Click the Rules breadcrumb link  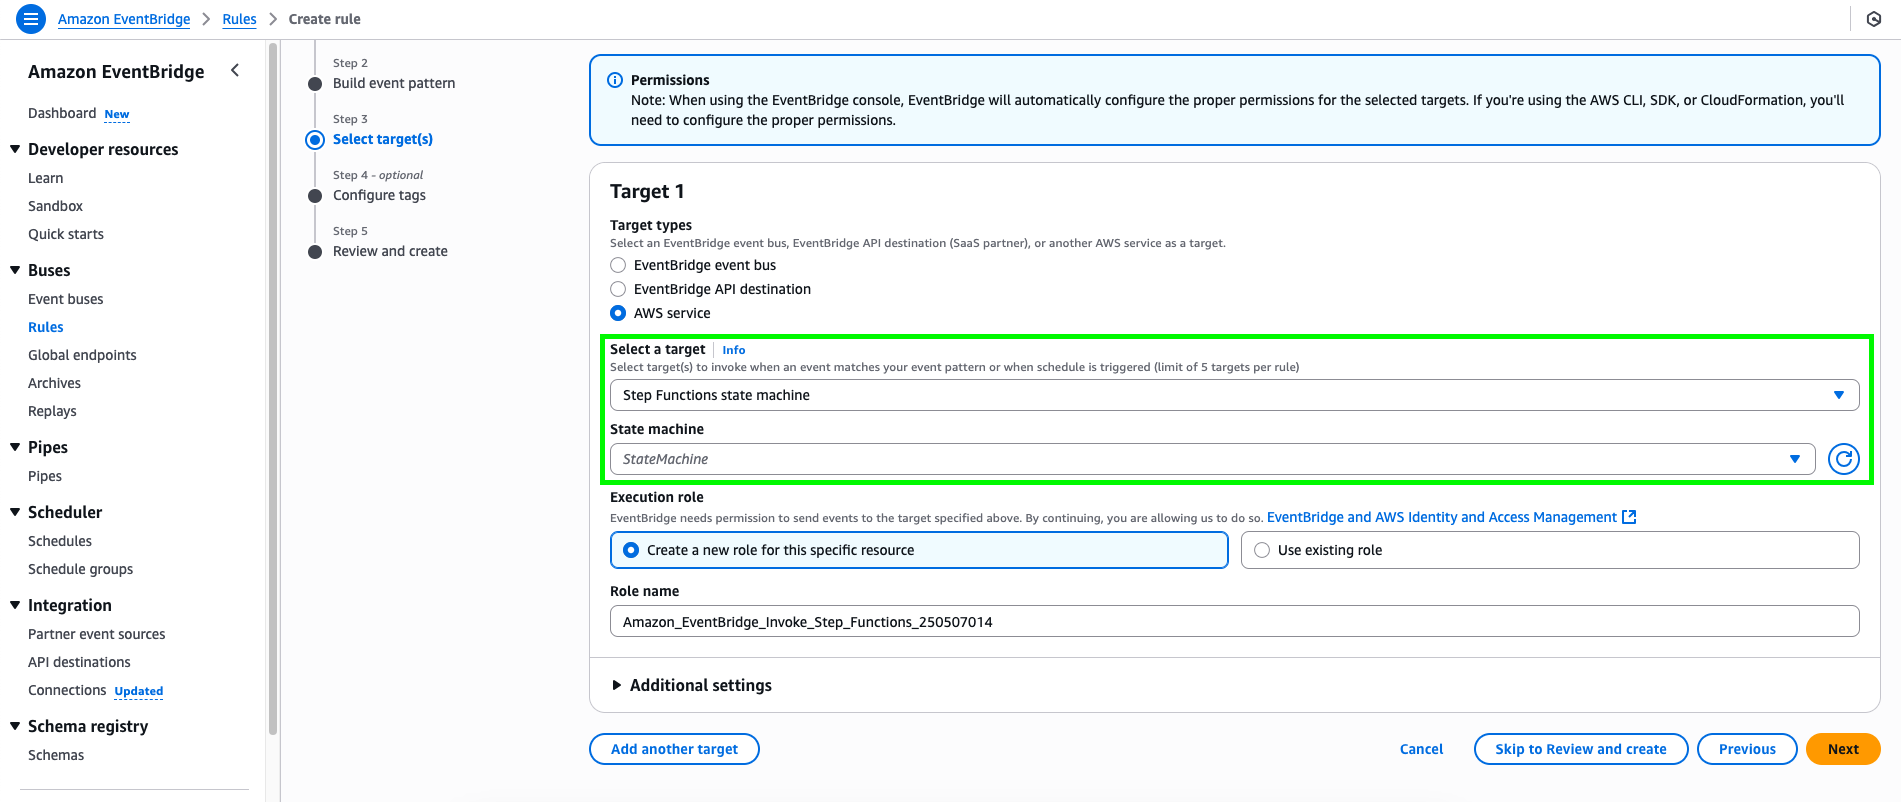(239, 19)
